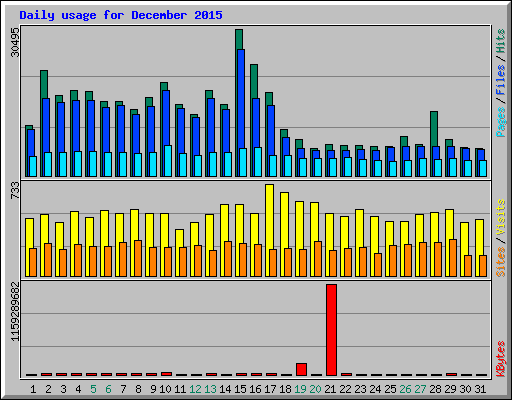Click the x-axis day label '31'
Image resolution: width=512 pixels, height=400 pixels.
pos(480,389)
